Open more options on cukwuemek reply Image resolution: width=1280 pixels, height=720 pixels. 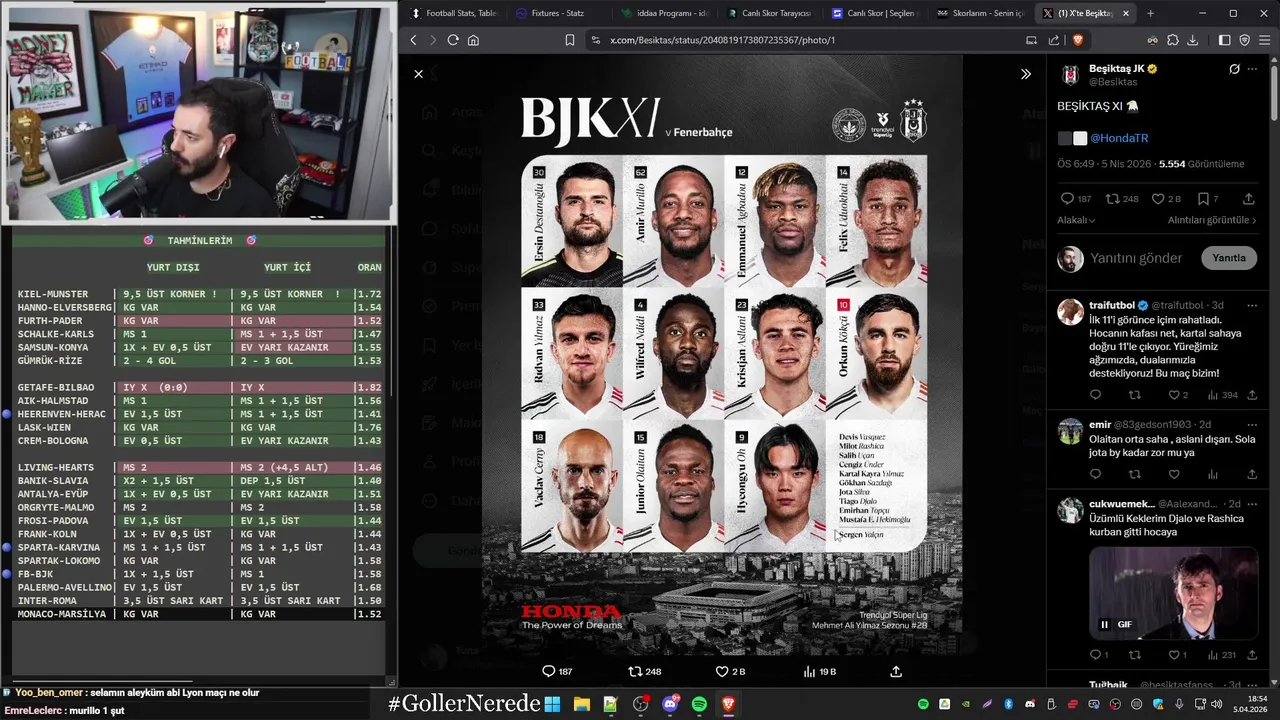point(1252,504)
